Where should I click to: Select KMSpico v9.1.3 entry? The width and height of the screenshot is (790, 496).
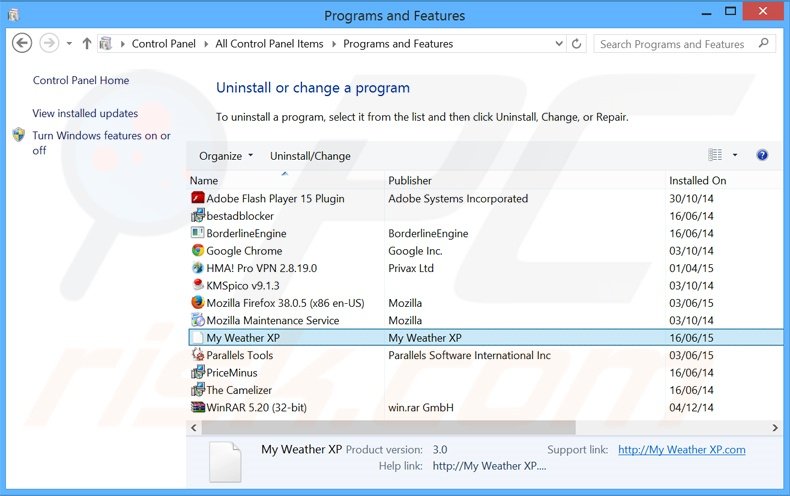coord(242,286)
